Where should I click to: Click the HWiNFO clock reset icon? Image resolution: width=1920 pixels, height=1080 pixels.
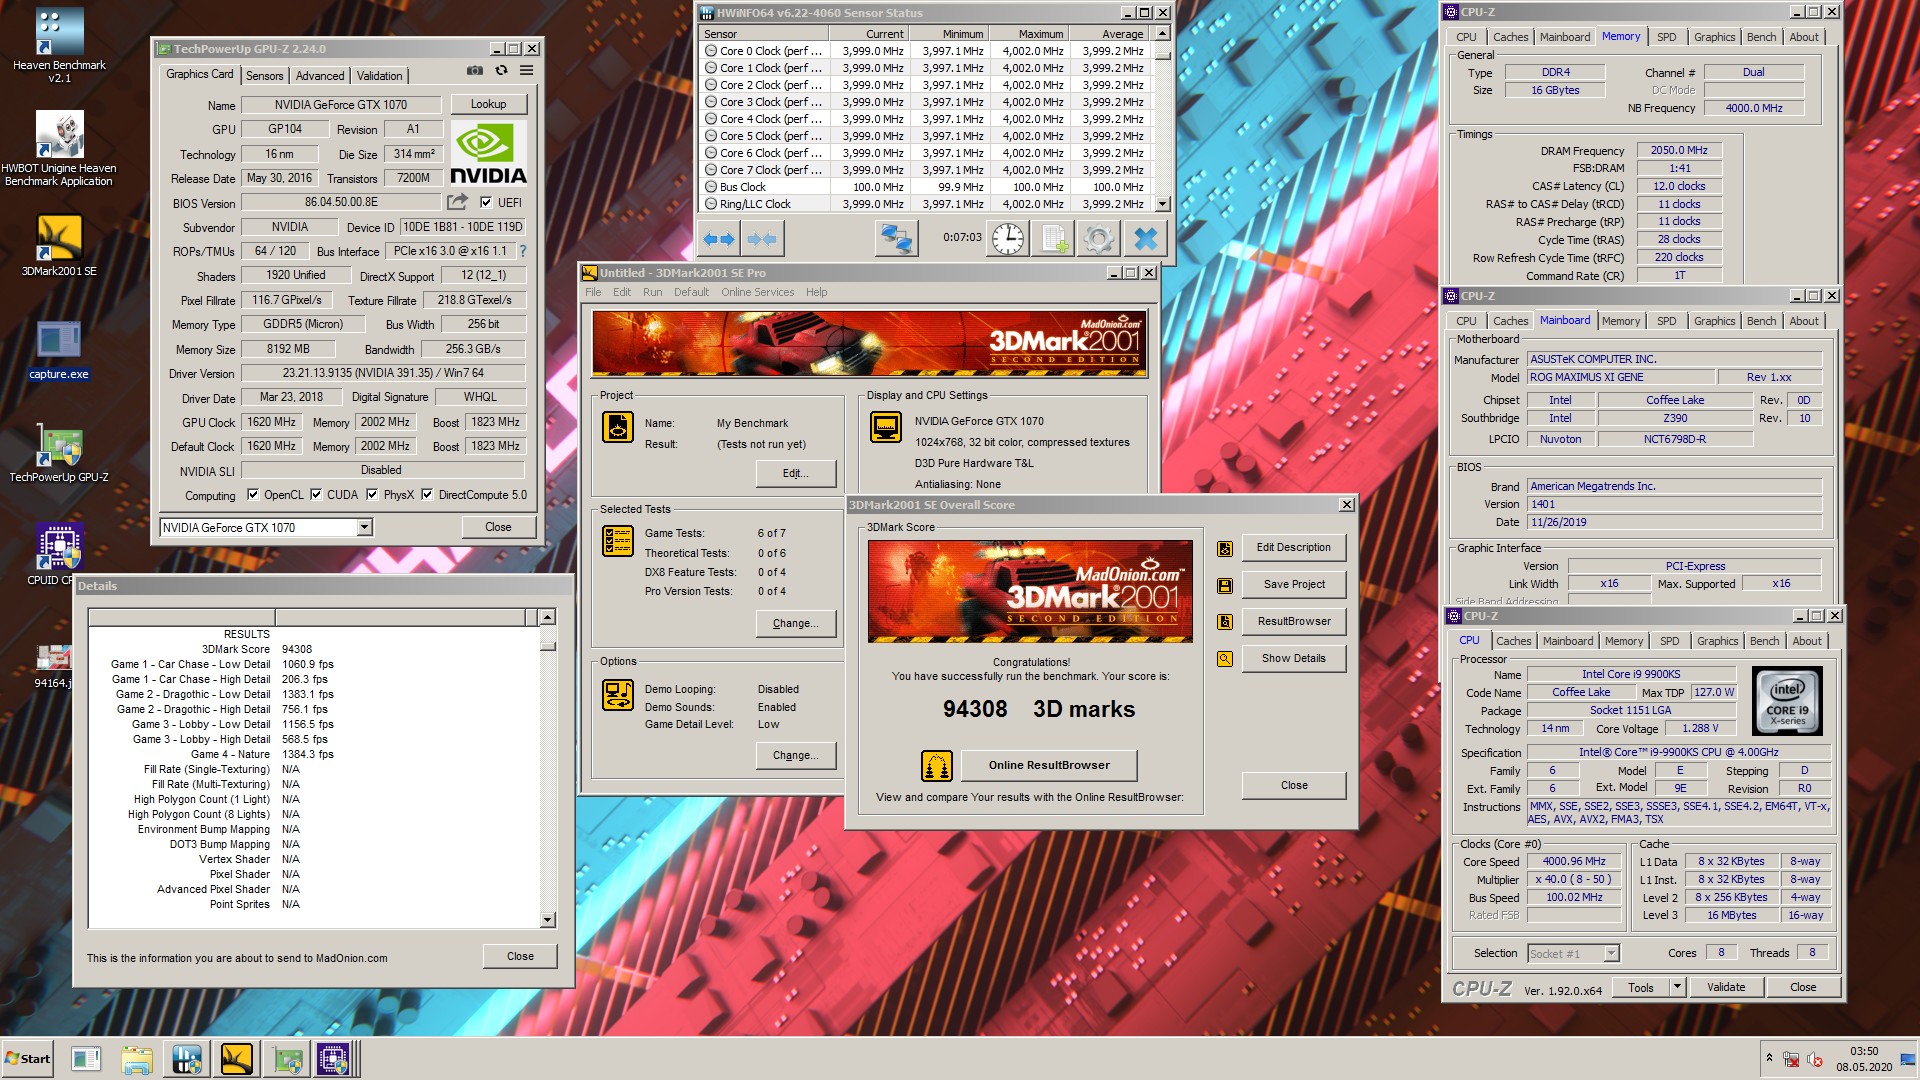point(1007,239)
